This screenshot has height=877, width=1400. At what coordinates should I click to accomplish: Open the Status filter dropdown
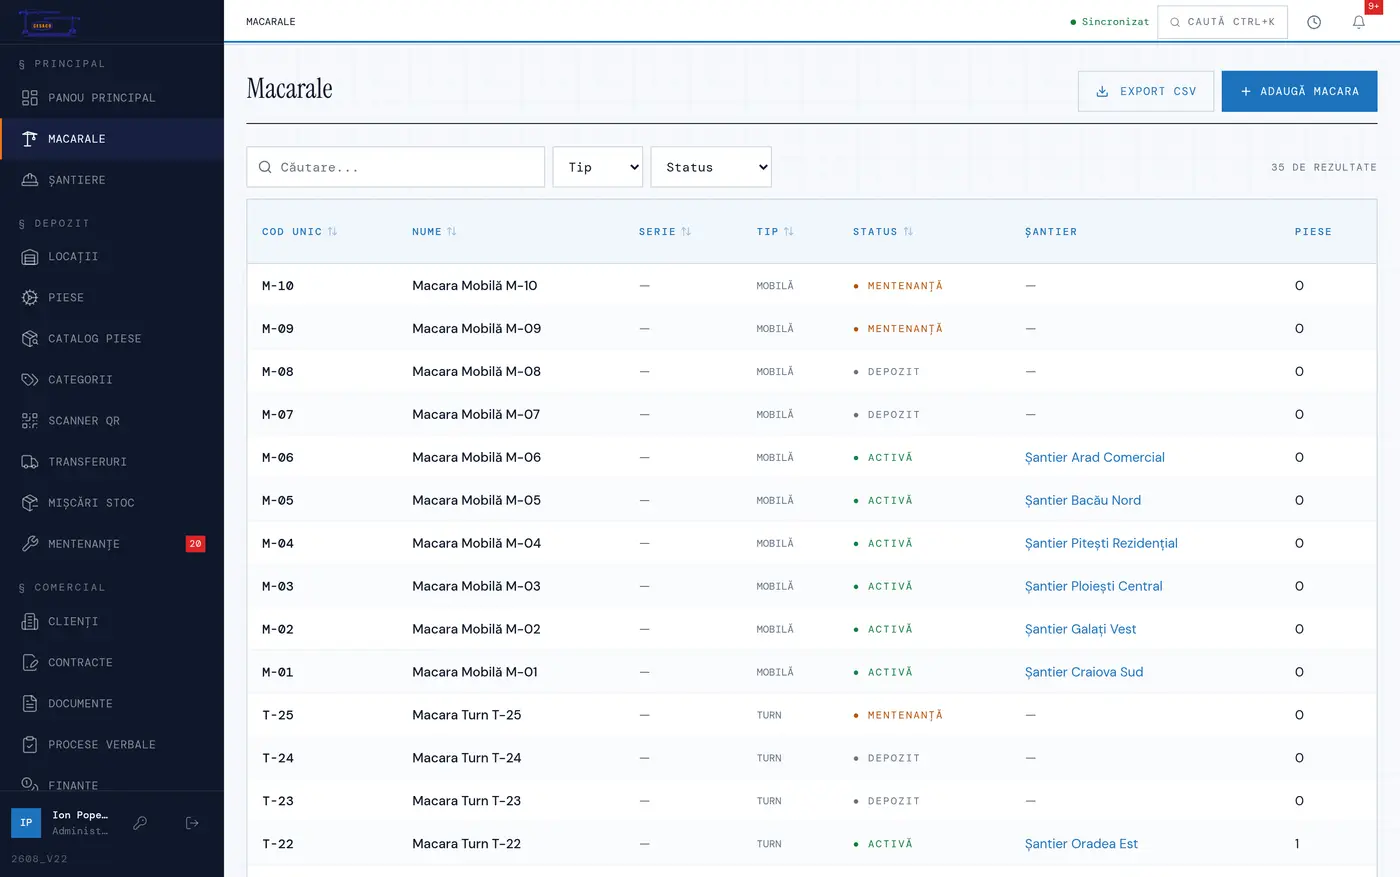click(x=711, y=167)
